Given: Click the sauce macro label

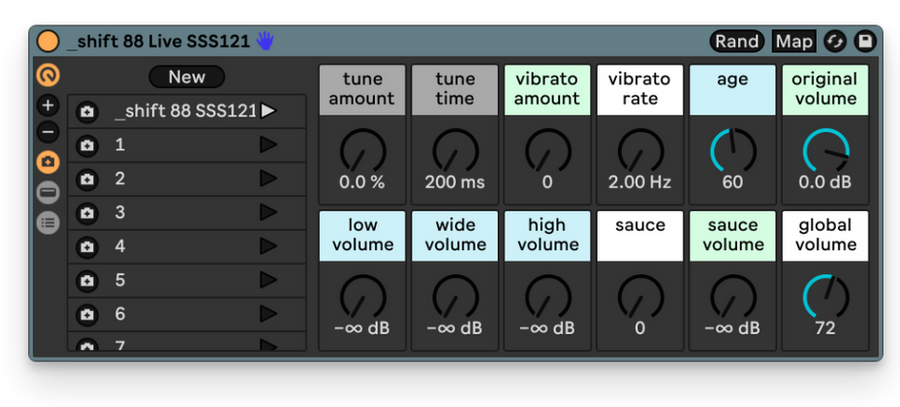Looking at the screenshot, I should (x=641, y=236).
